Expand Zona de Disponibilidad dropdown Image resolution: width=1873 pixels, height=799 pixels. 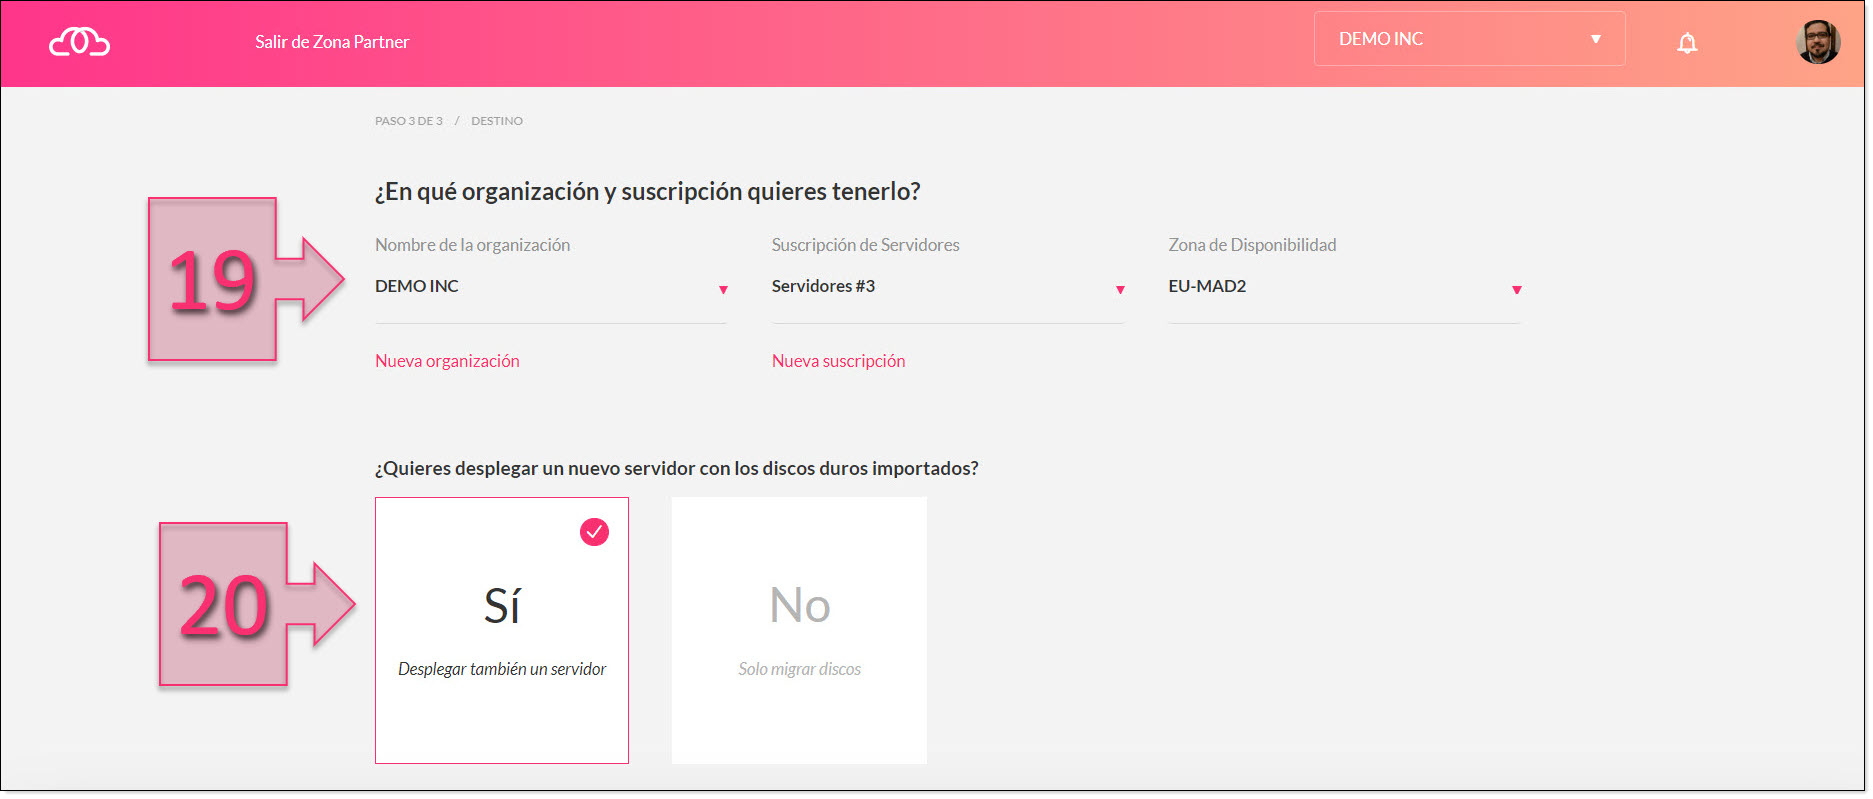pos(1345,288)
